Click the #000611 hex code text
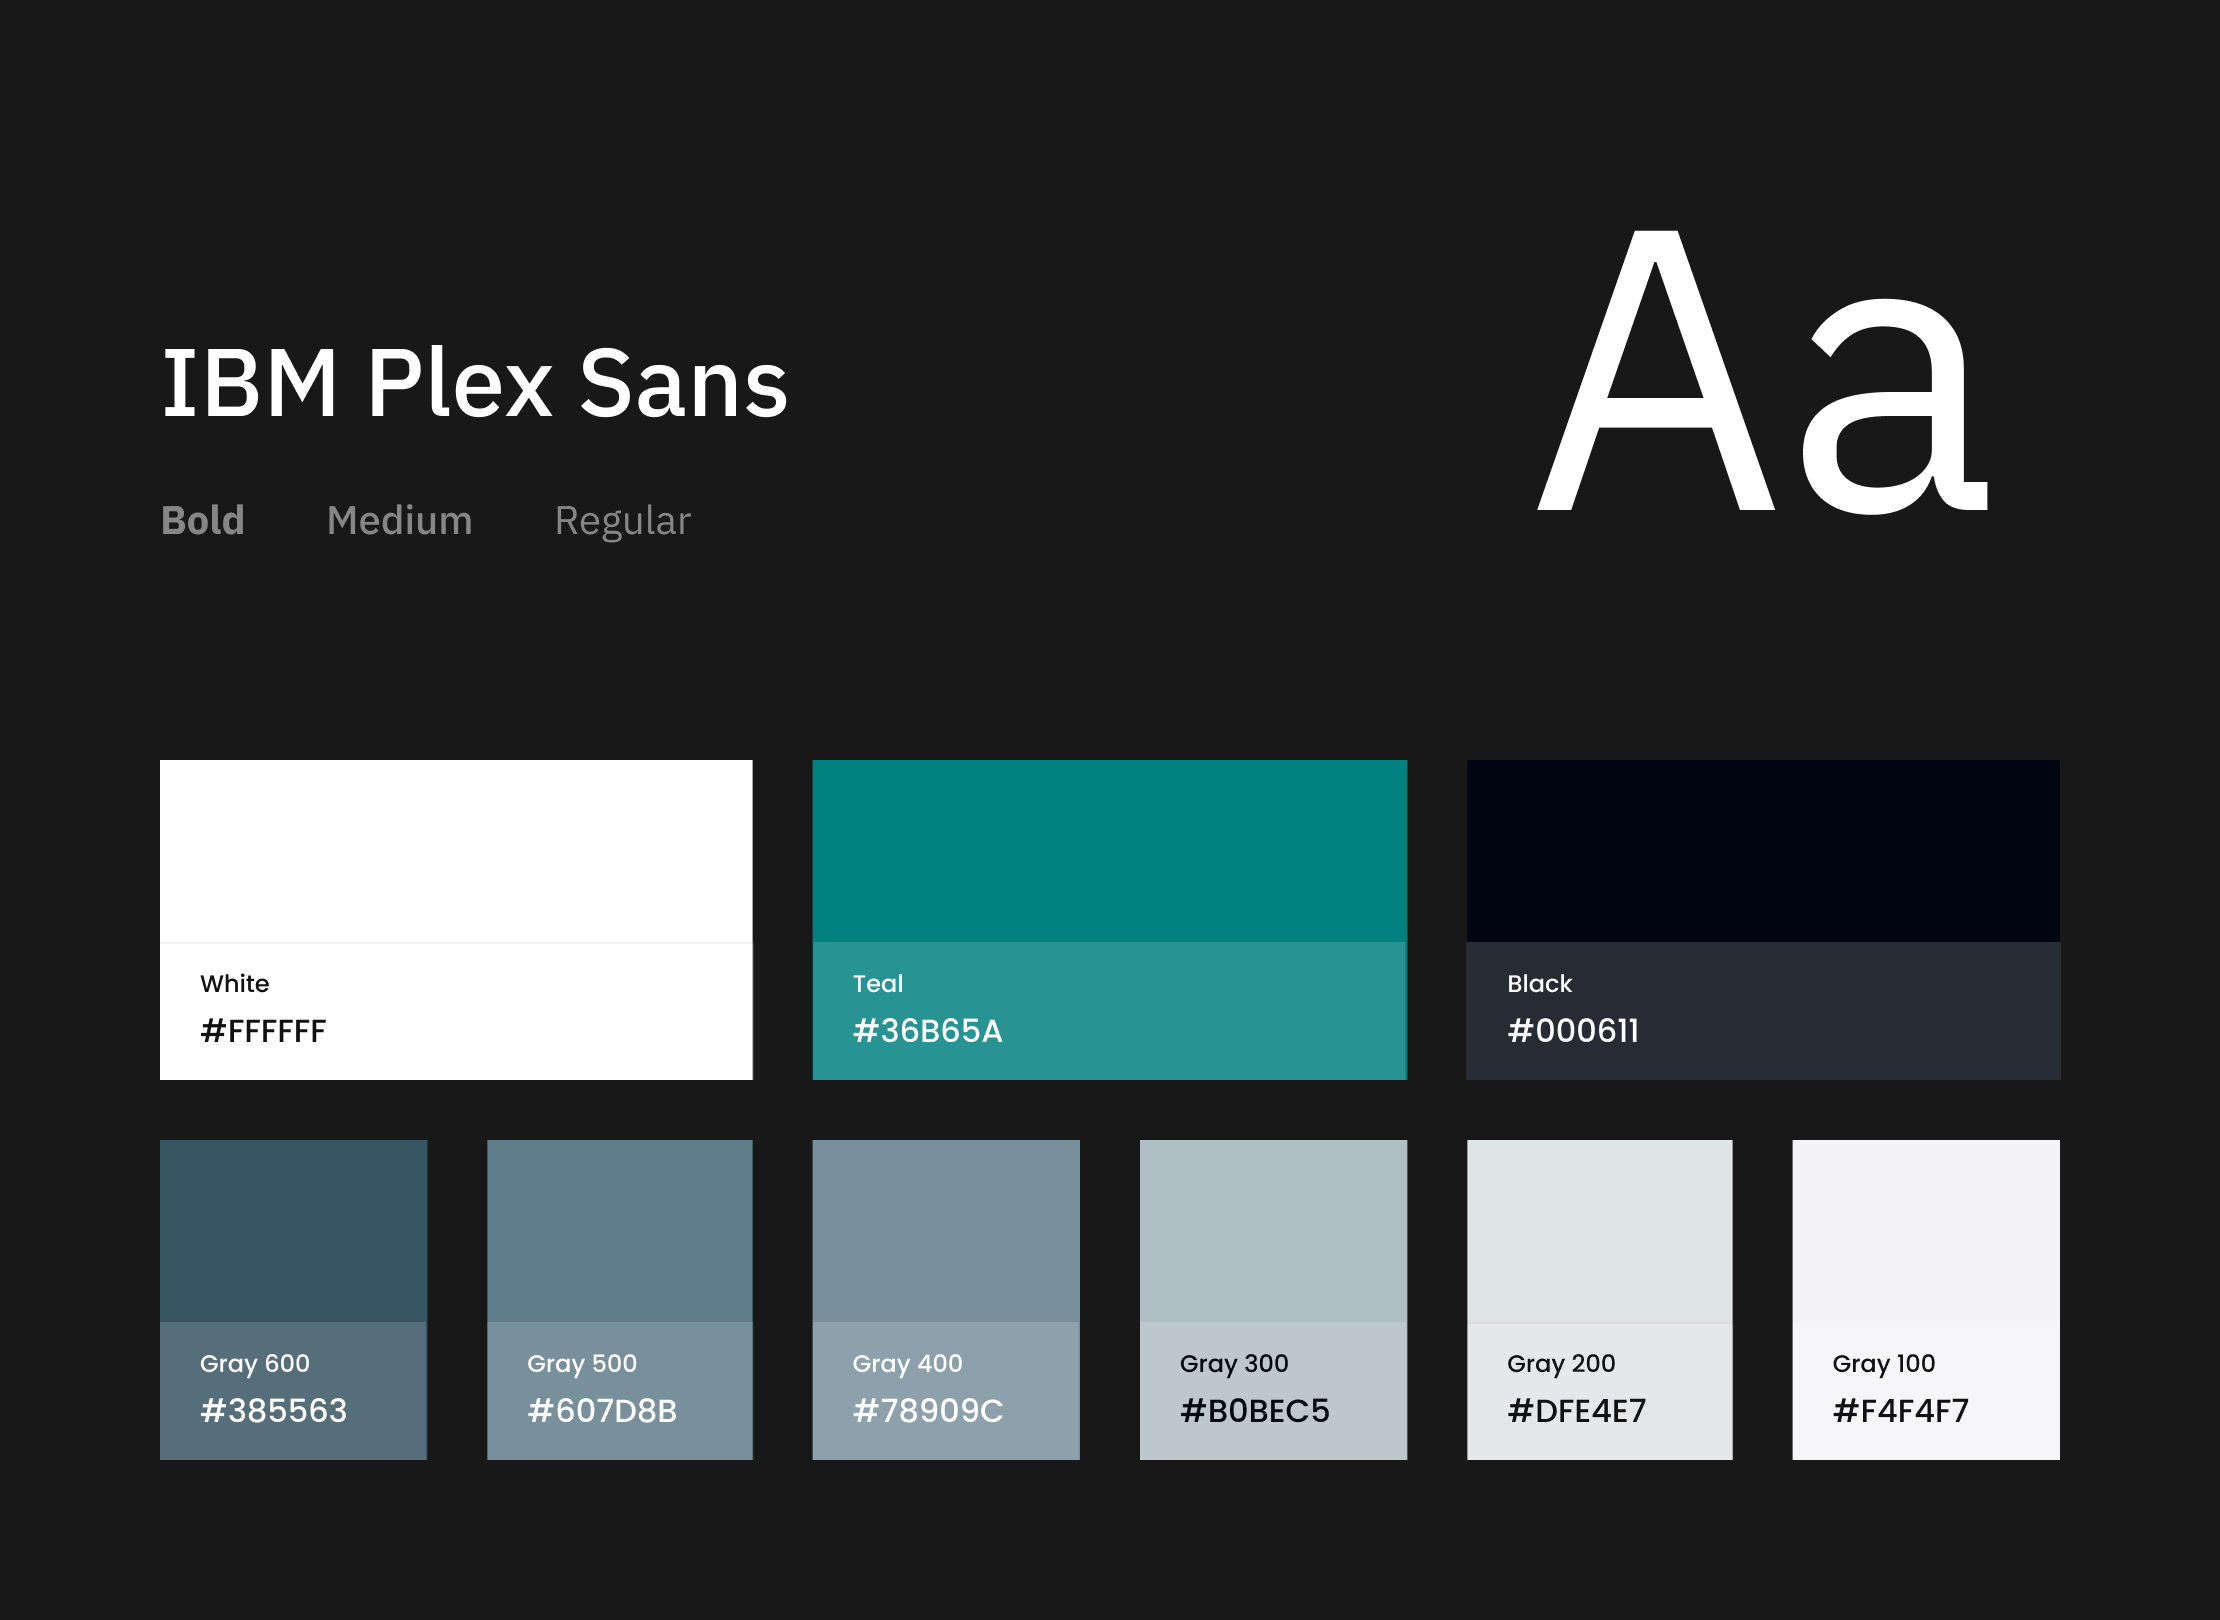This screenshot has height=1620, width=2220. [x=1573, y=1031]
